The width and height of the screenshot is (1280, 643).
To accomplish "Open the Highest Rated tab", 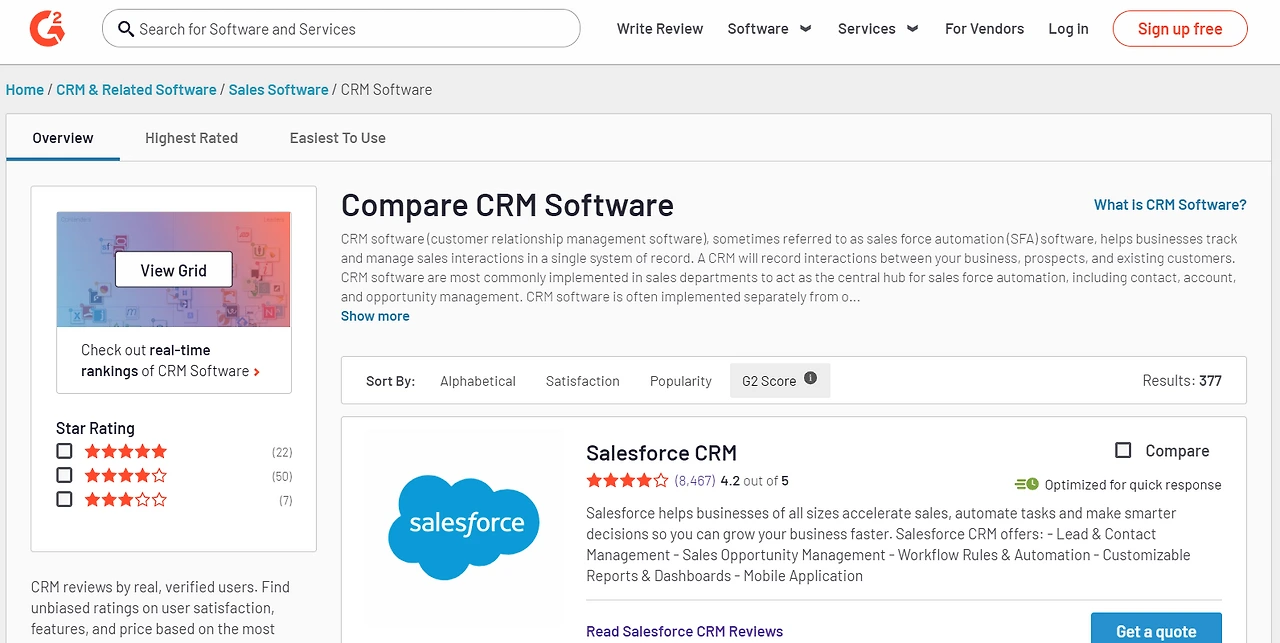I will pos(191,138).
